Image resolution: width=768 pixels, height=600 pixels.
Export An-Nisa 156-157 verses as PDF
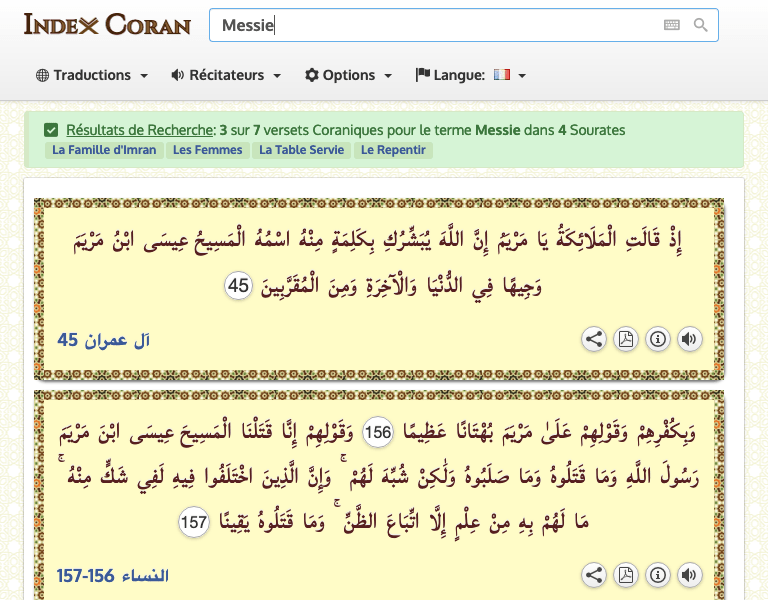tap(626, 575)
